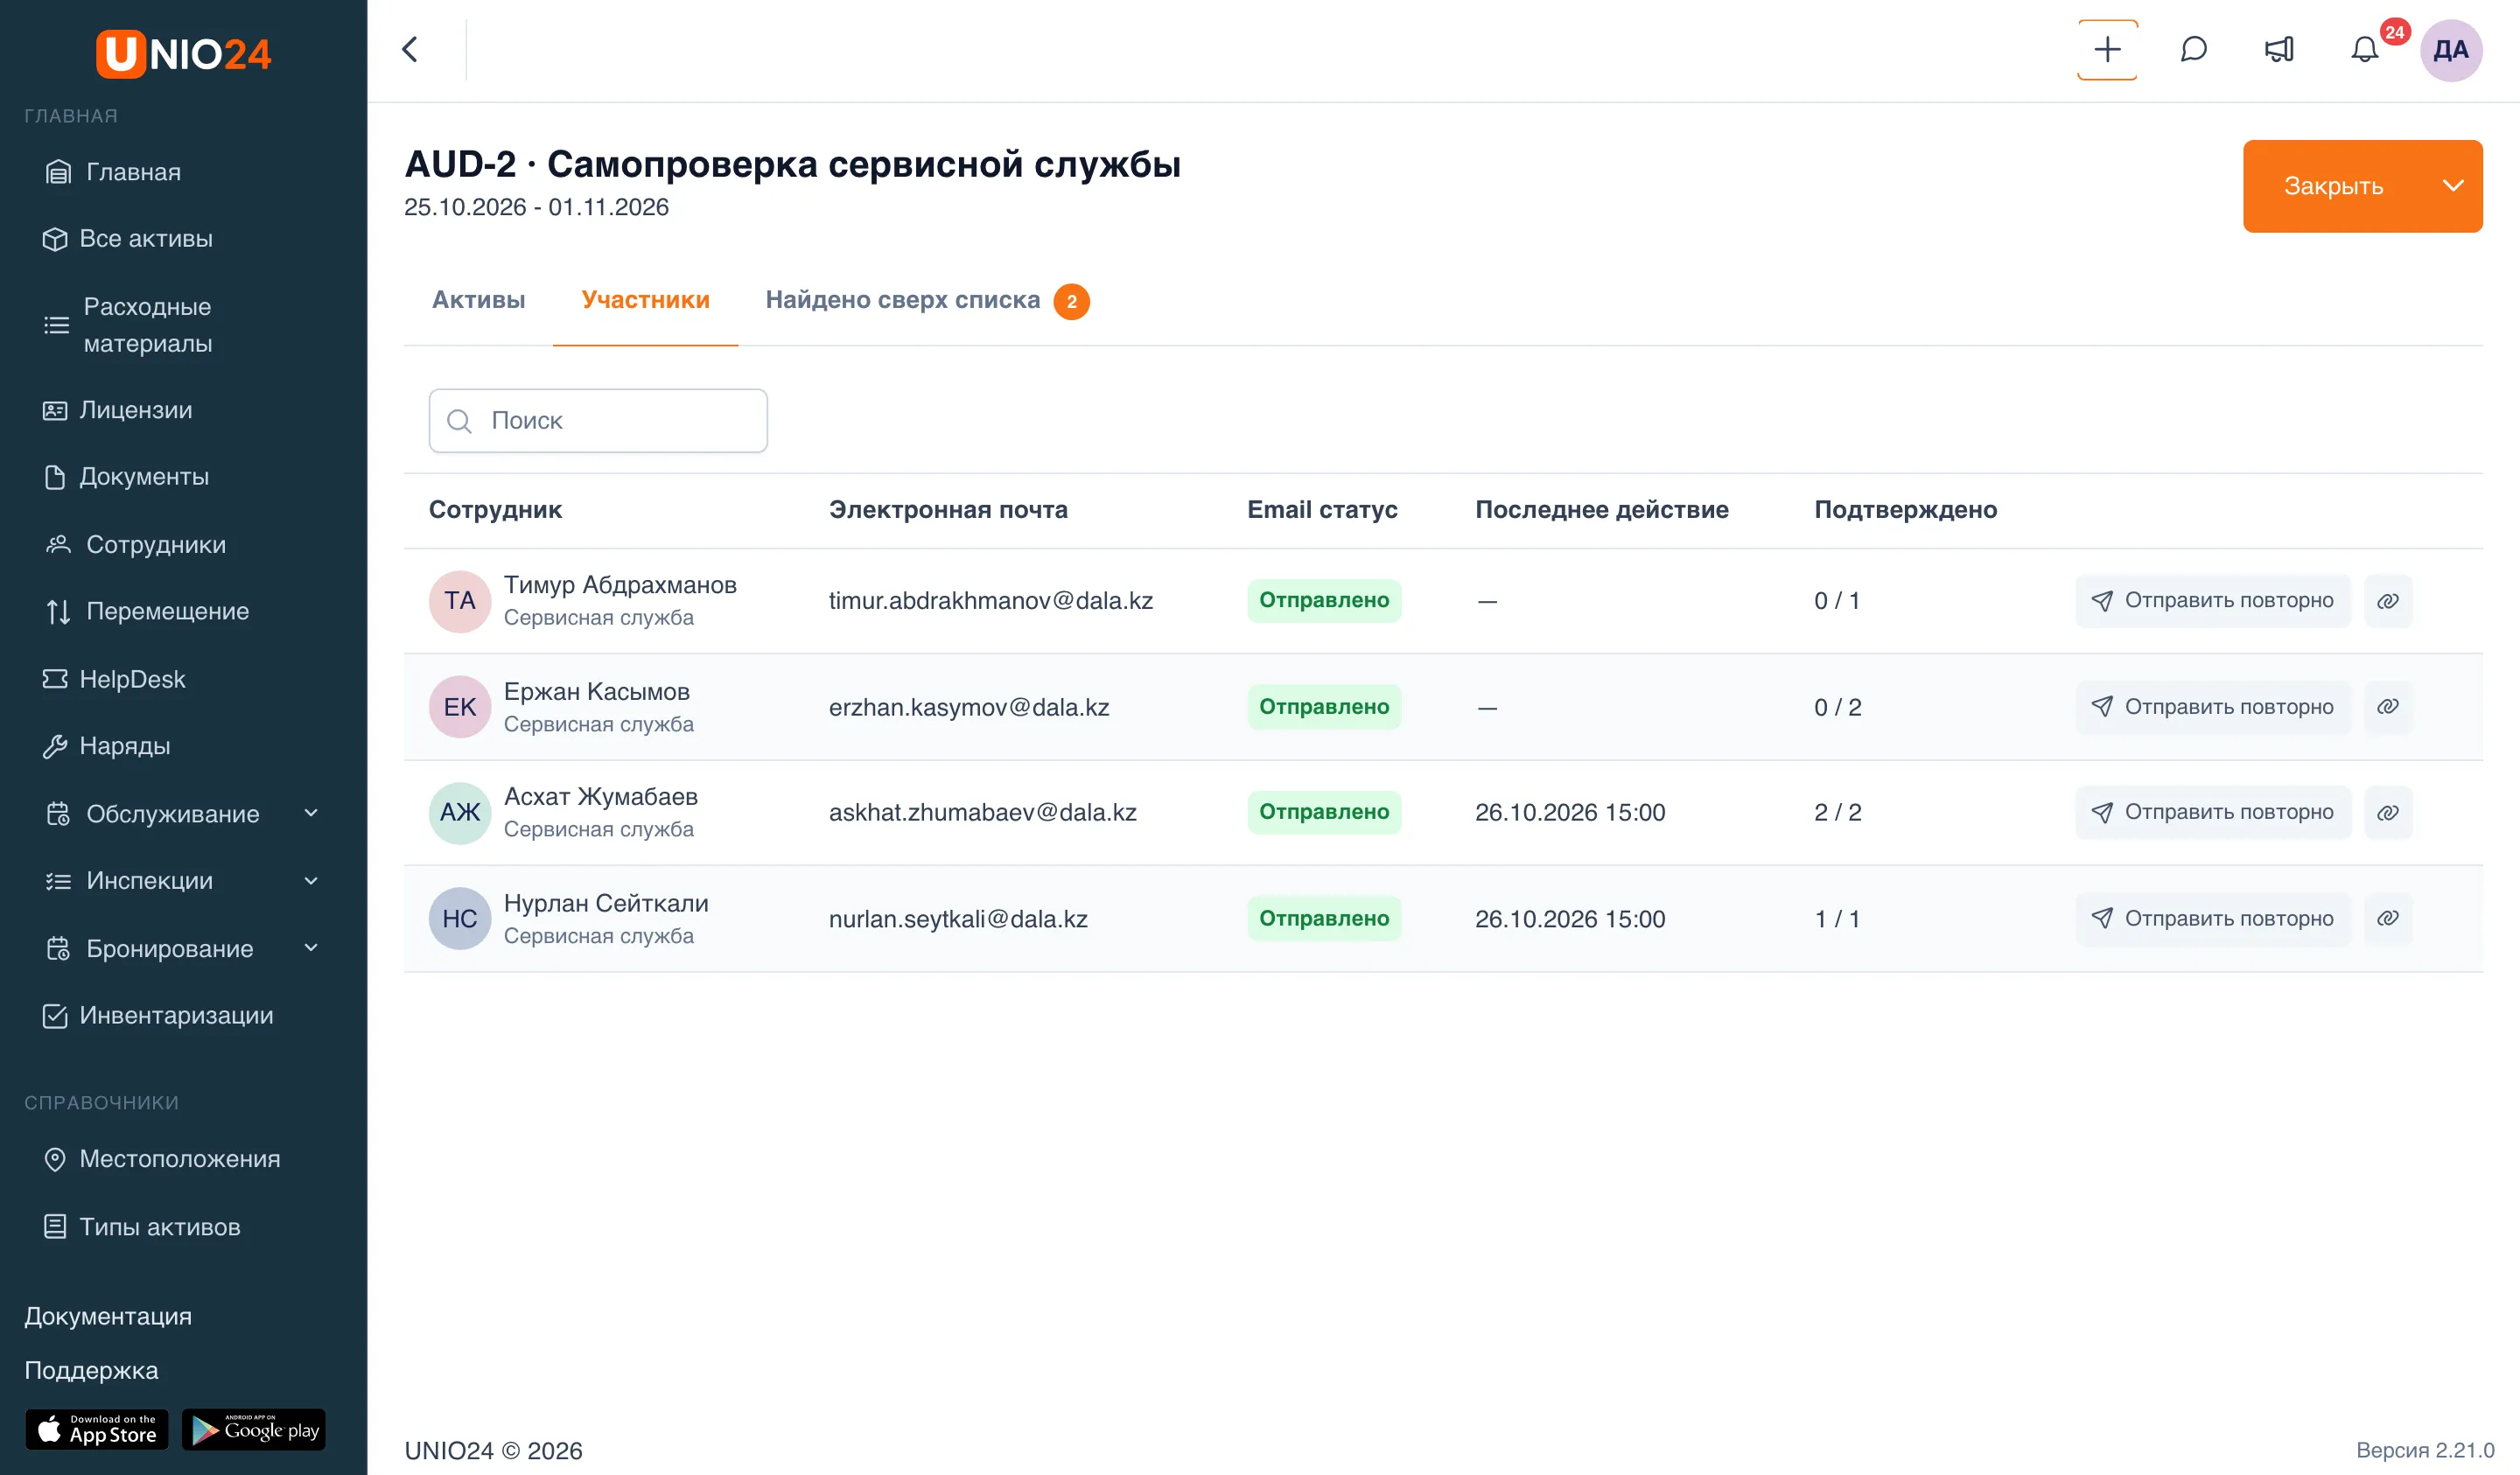Screen dimensions: 2520x1475
Task: Click the UNIO24 logo
Action: point(183,53)
